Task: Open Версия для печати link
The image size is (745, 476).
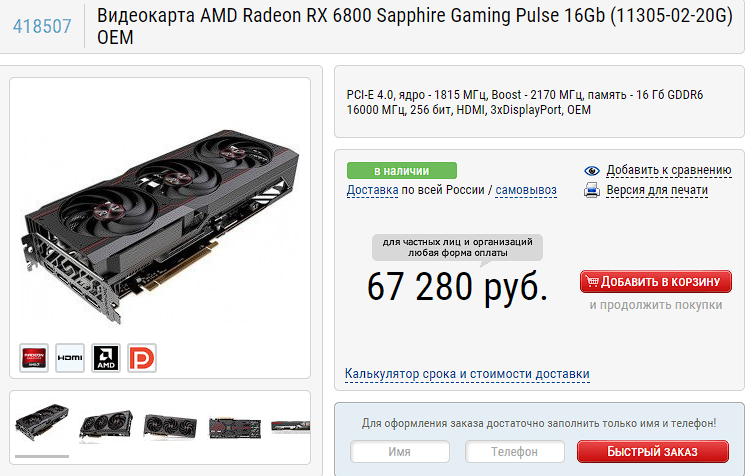Action: point(657,190)
